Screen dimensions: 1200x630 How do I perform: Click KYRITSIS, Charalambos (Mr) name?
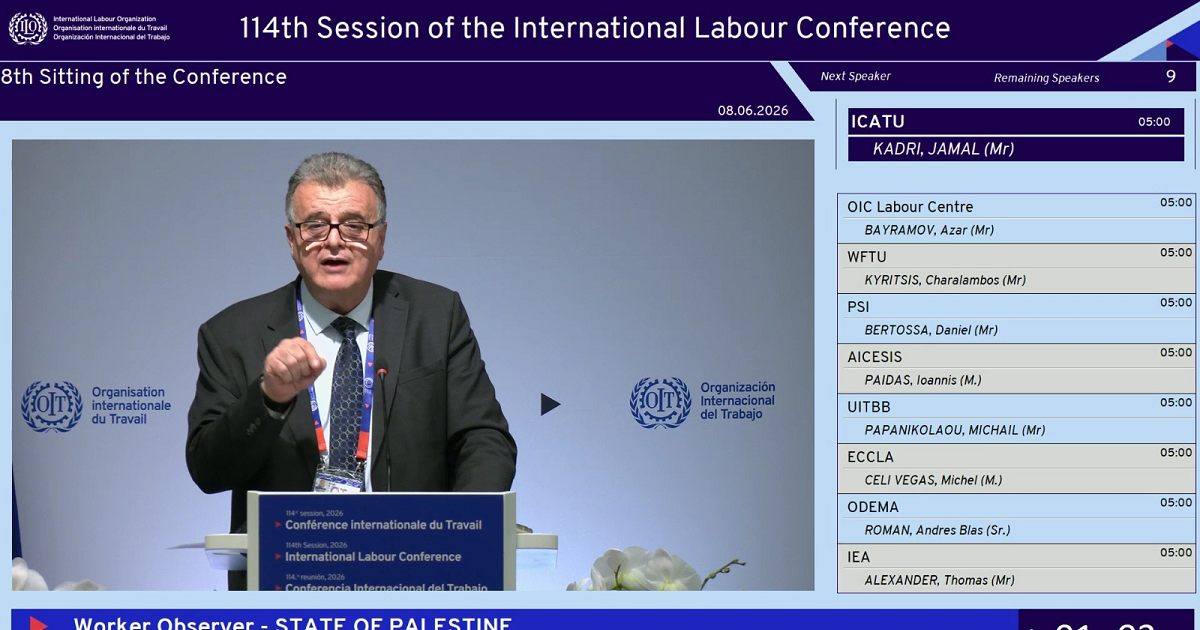pyautogui.click(x=945, y=280)
